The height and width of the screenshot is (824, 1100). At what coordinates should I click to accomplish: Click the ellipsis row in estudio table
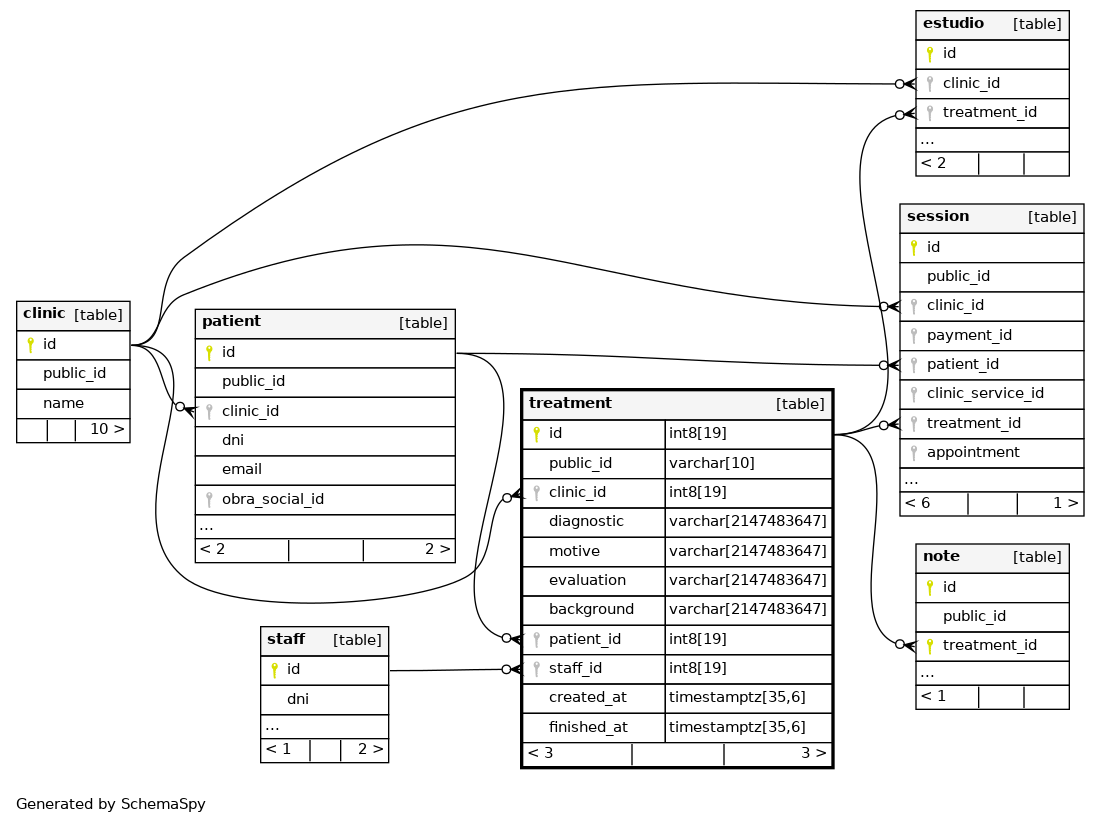coord(992,140)
